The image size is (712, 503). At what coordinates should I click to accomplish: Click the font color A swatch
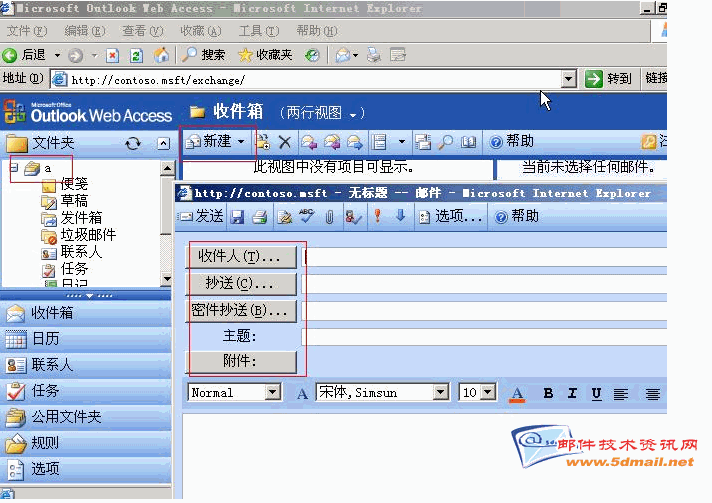(517, 393)
